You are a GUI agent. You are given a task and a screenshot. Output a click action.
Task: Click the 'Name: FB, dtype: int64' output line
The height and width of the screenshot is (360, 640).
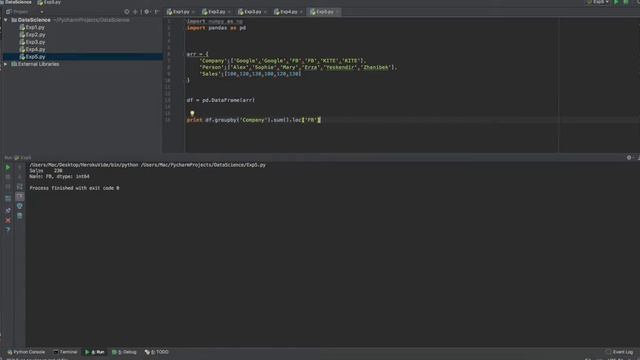[59, 177]
